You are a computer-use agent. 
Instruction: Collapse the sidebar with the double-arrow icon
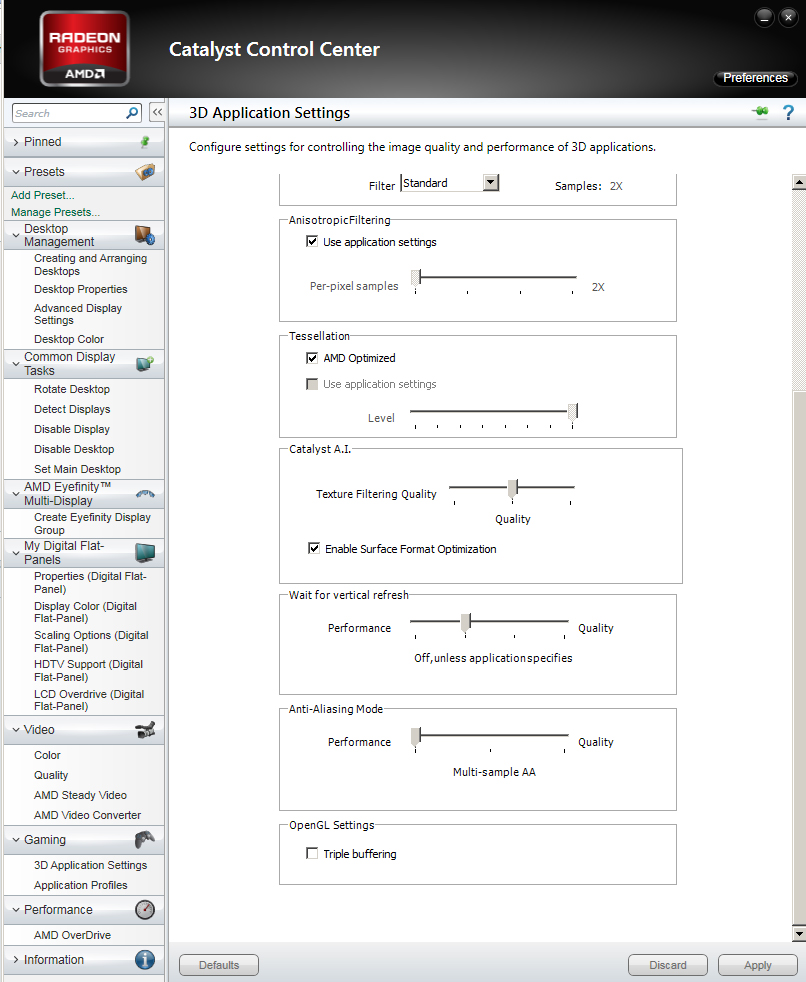click(157, 113)
